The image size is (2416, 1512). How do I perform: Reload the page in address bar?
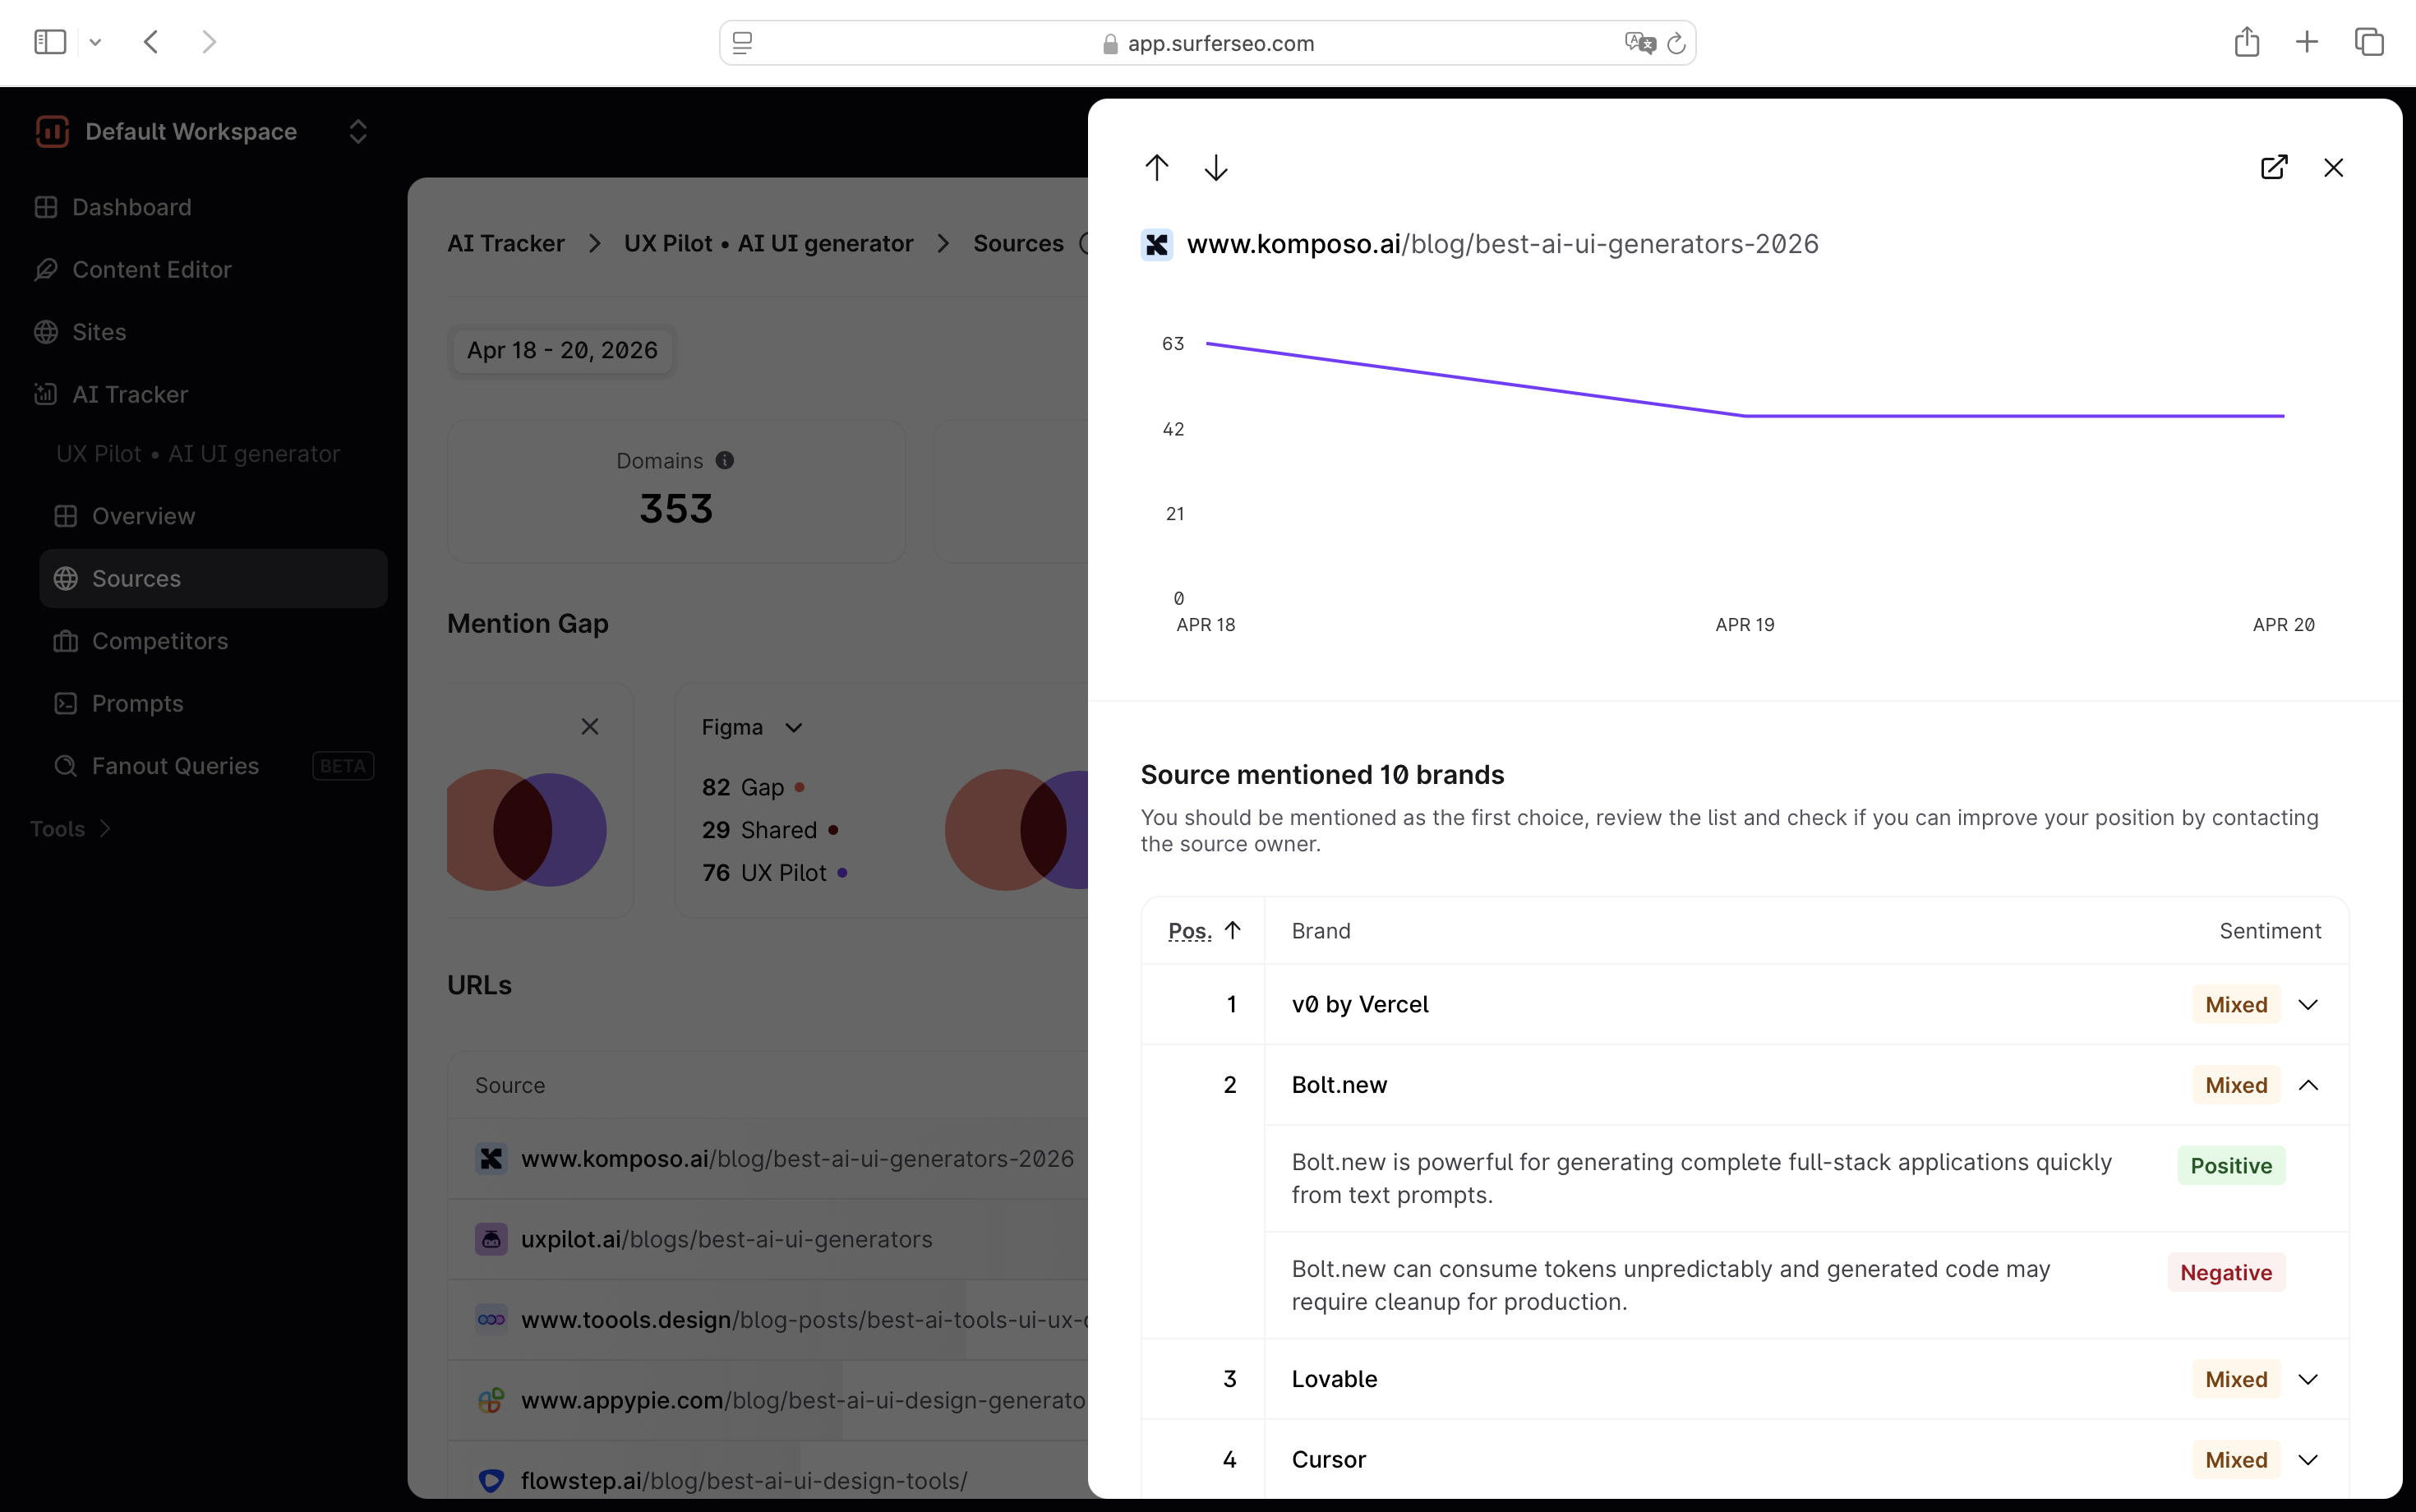click(1677, 43)
